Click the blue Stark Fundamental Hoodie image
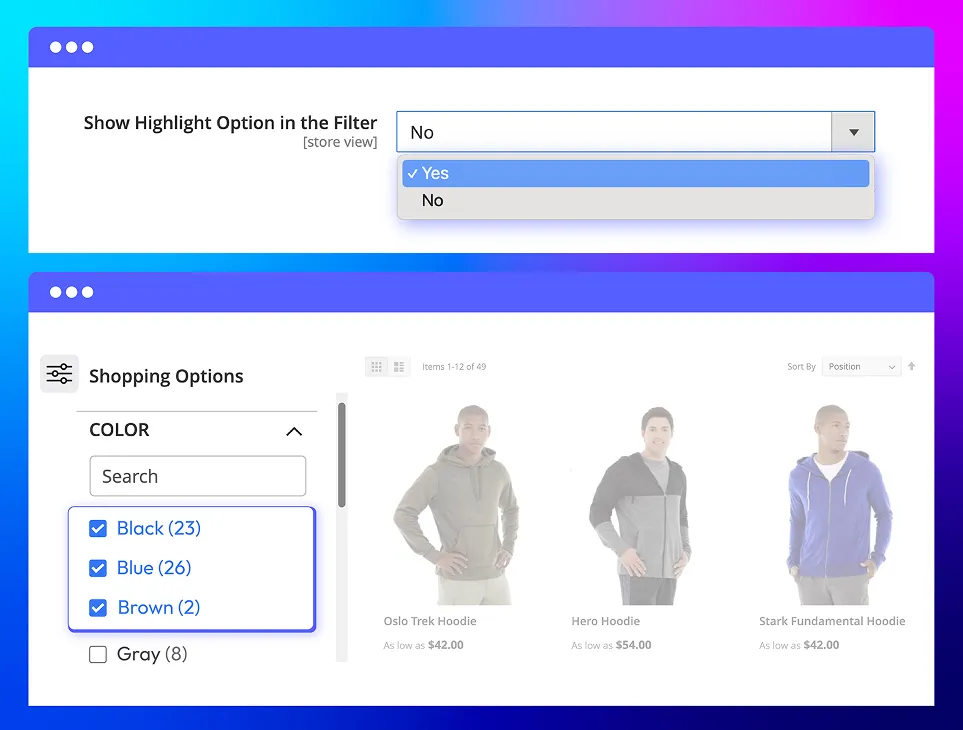Screen dimensions: 963x730 pos(832,505)
